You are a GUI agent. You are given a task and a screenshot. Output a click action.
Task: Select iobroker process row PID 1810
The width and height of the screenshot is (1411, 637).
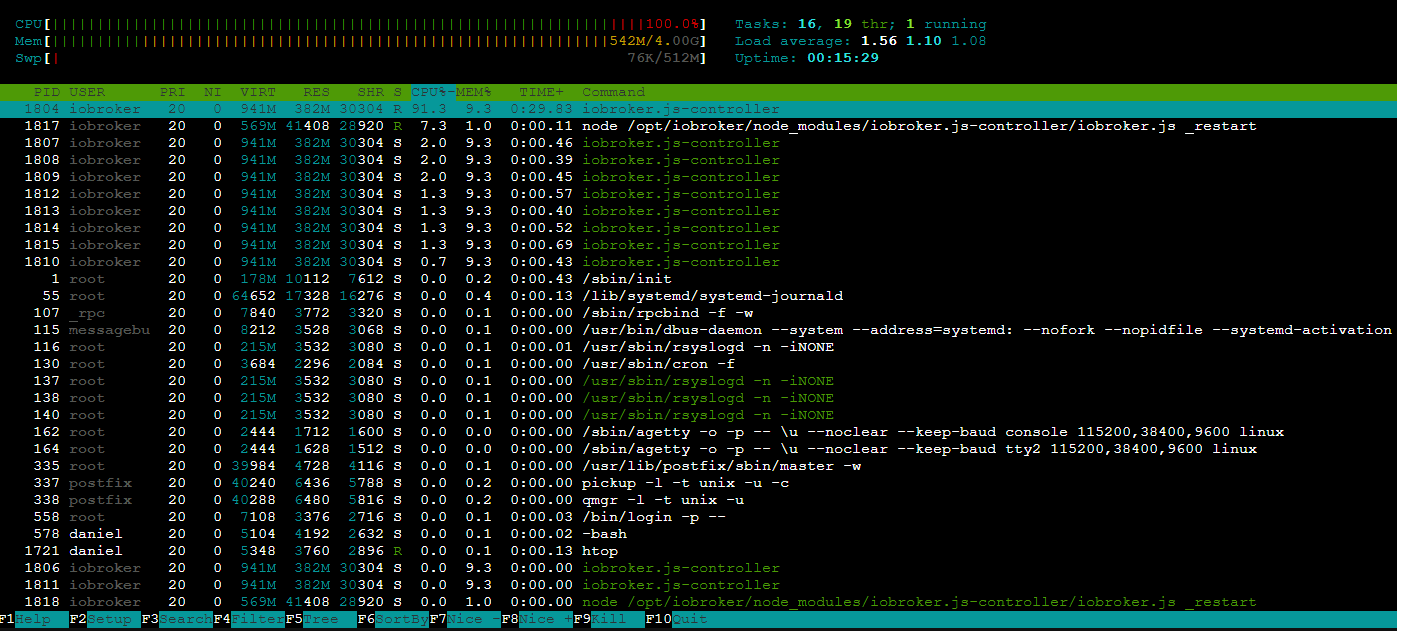tap(698, 262)
